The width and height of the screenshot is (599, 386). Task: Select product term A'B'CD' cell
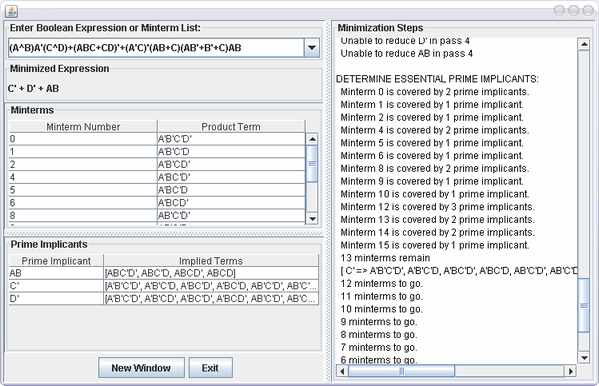(x=231, y=164)
